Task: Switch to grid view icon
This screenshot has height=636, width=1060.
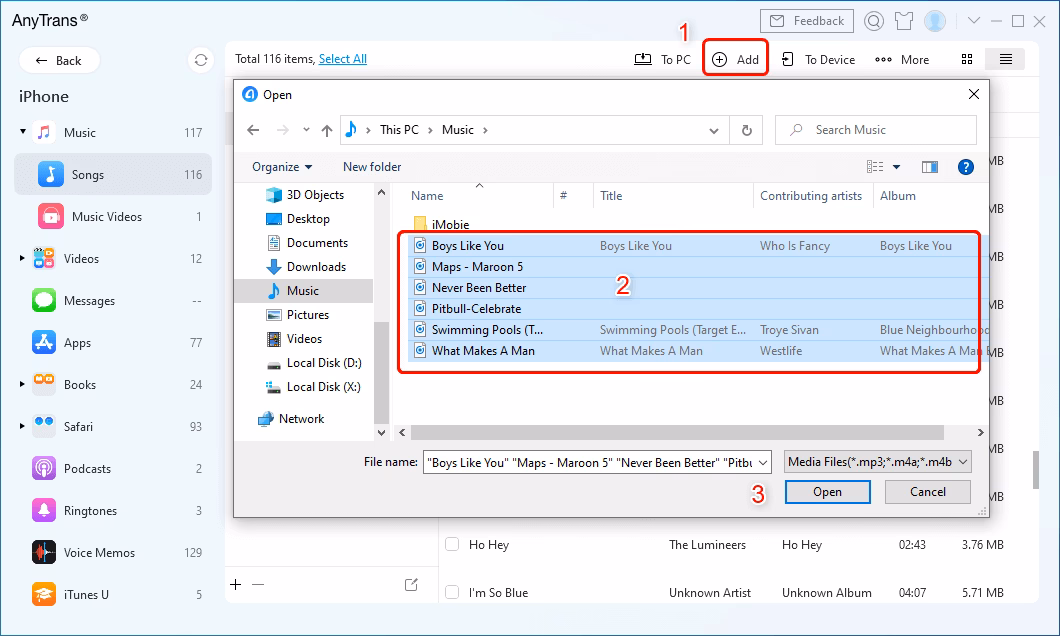Action: (967, 60)
